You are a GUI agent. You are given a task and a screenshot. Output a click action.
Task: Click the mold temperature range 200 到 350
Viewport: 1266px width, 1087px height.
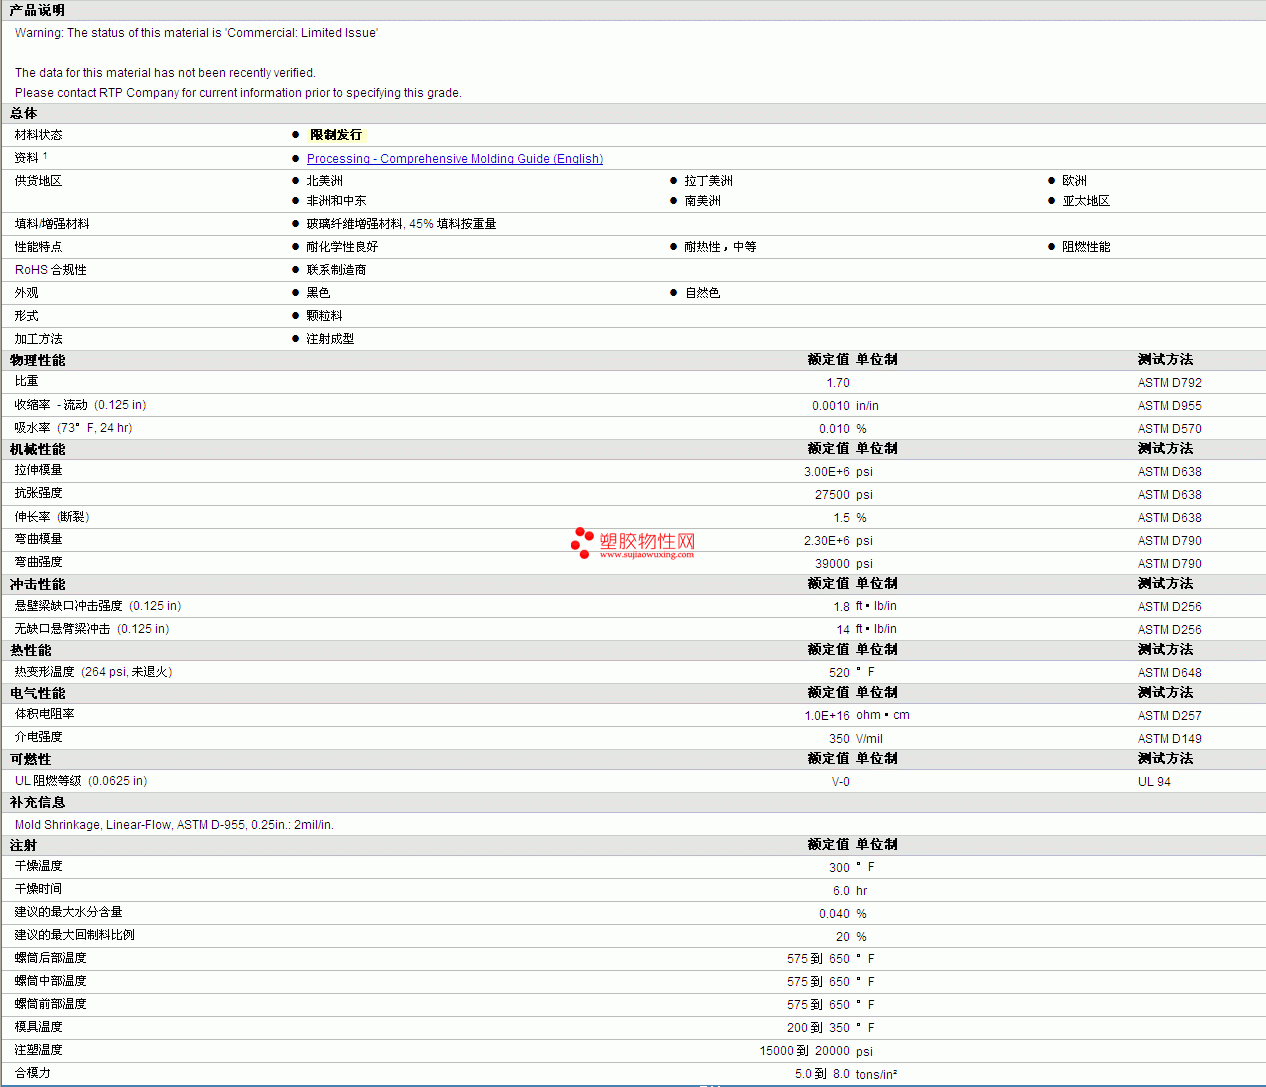pos(818,1028)
